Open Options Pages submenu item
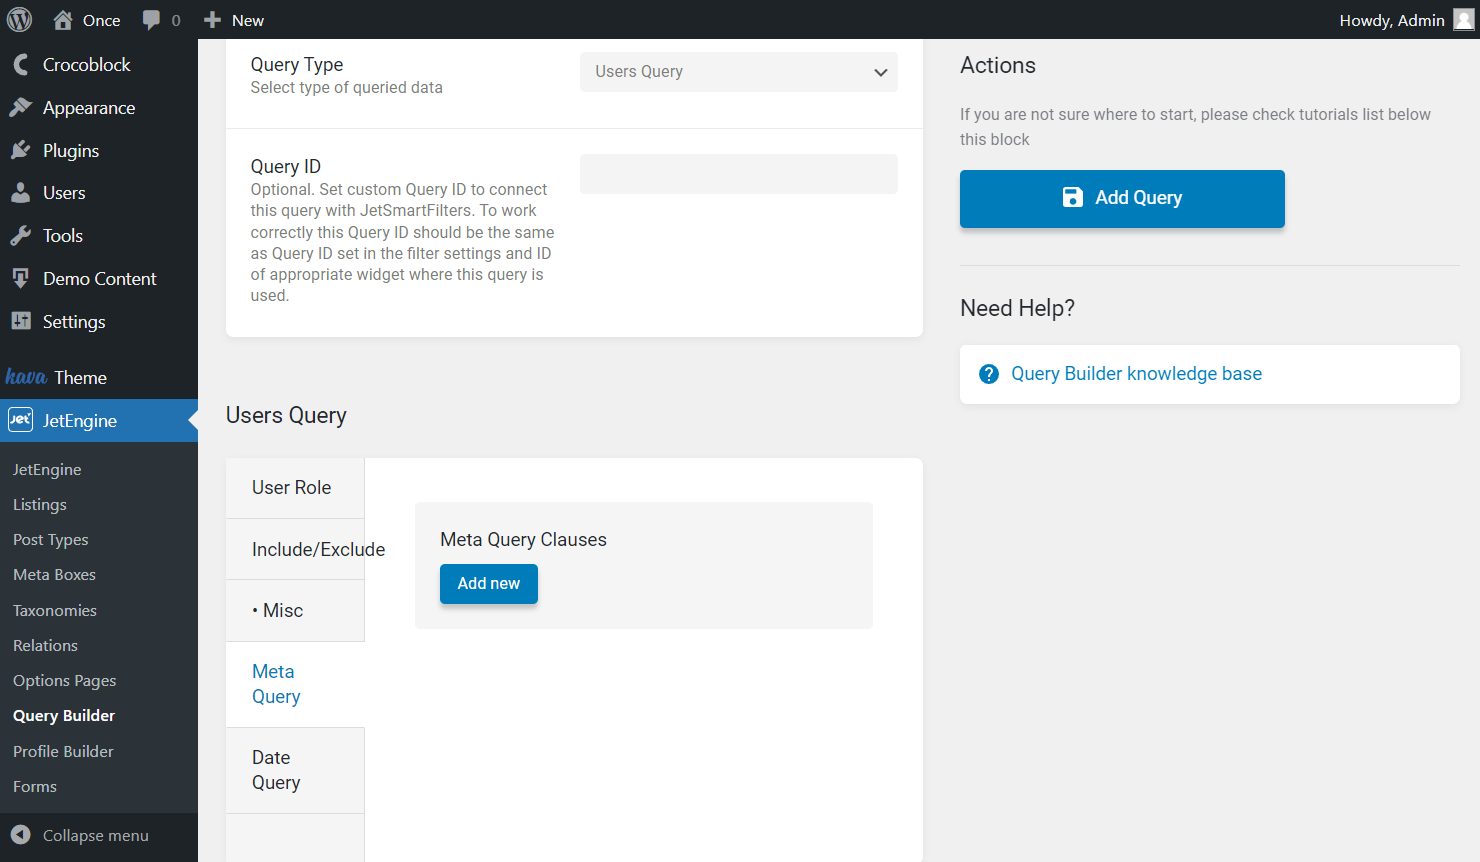This screenshot has height=862, width=1480. (x=65, y=681)
